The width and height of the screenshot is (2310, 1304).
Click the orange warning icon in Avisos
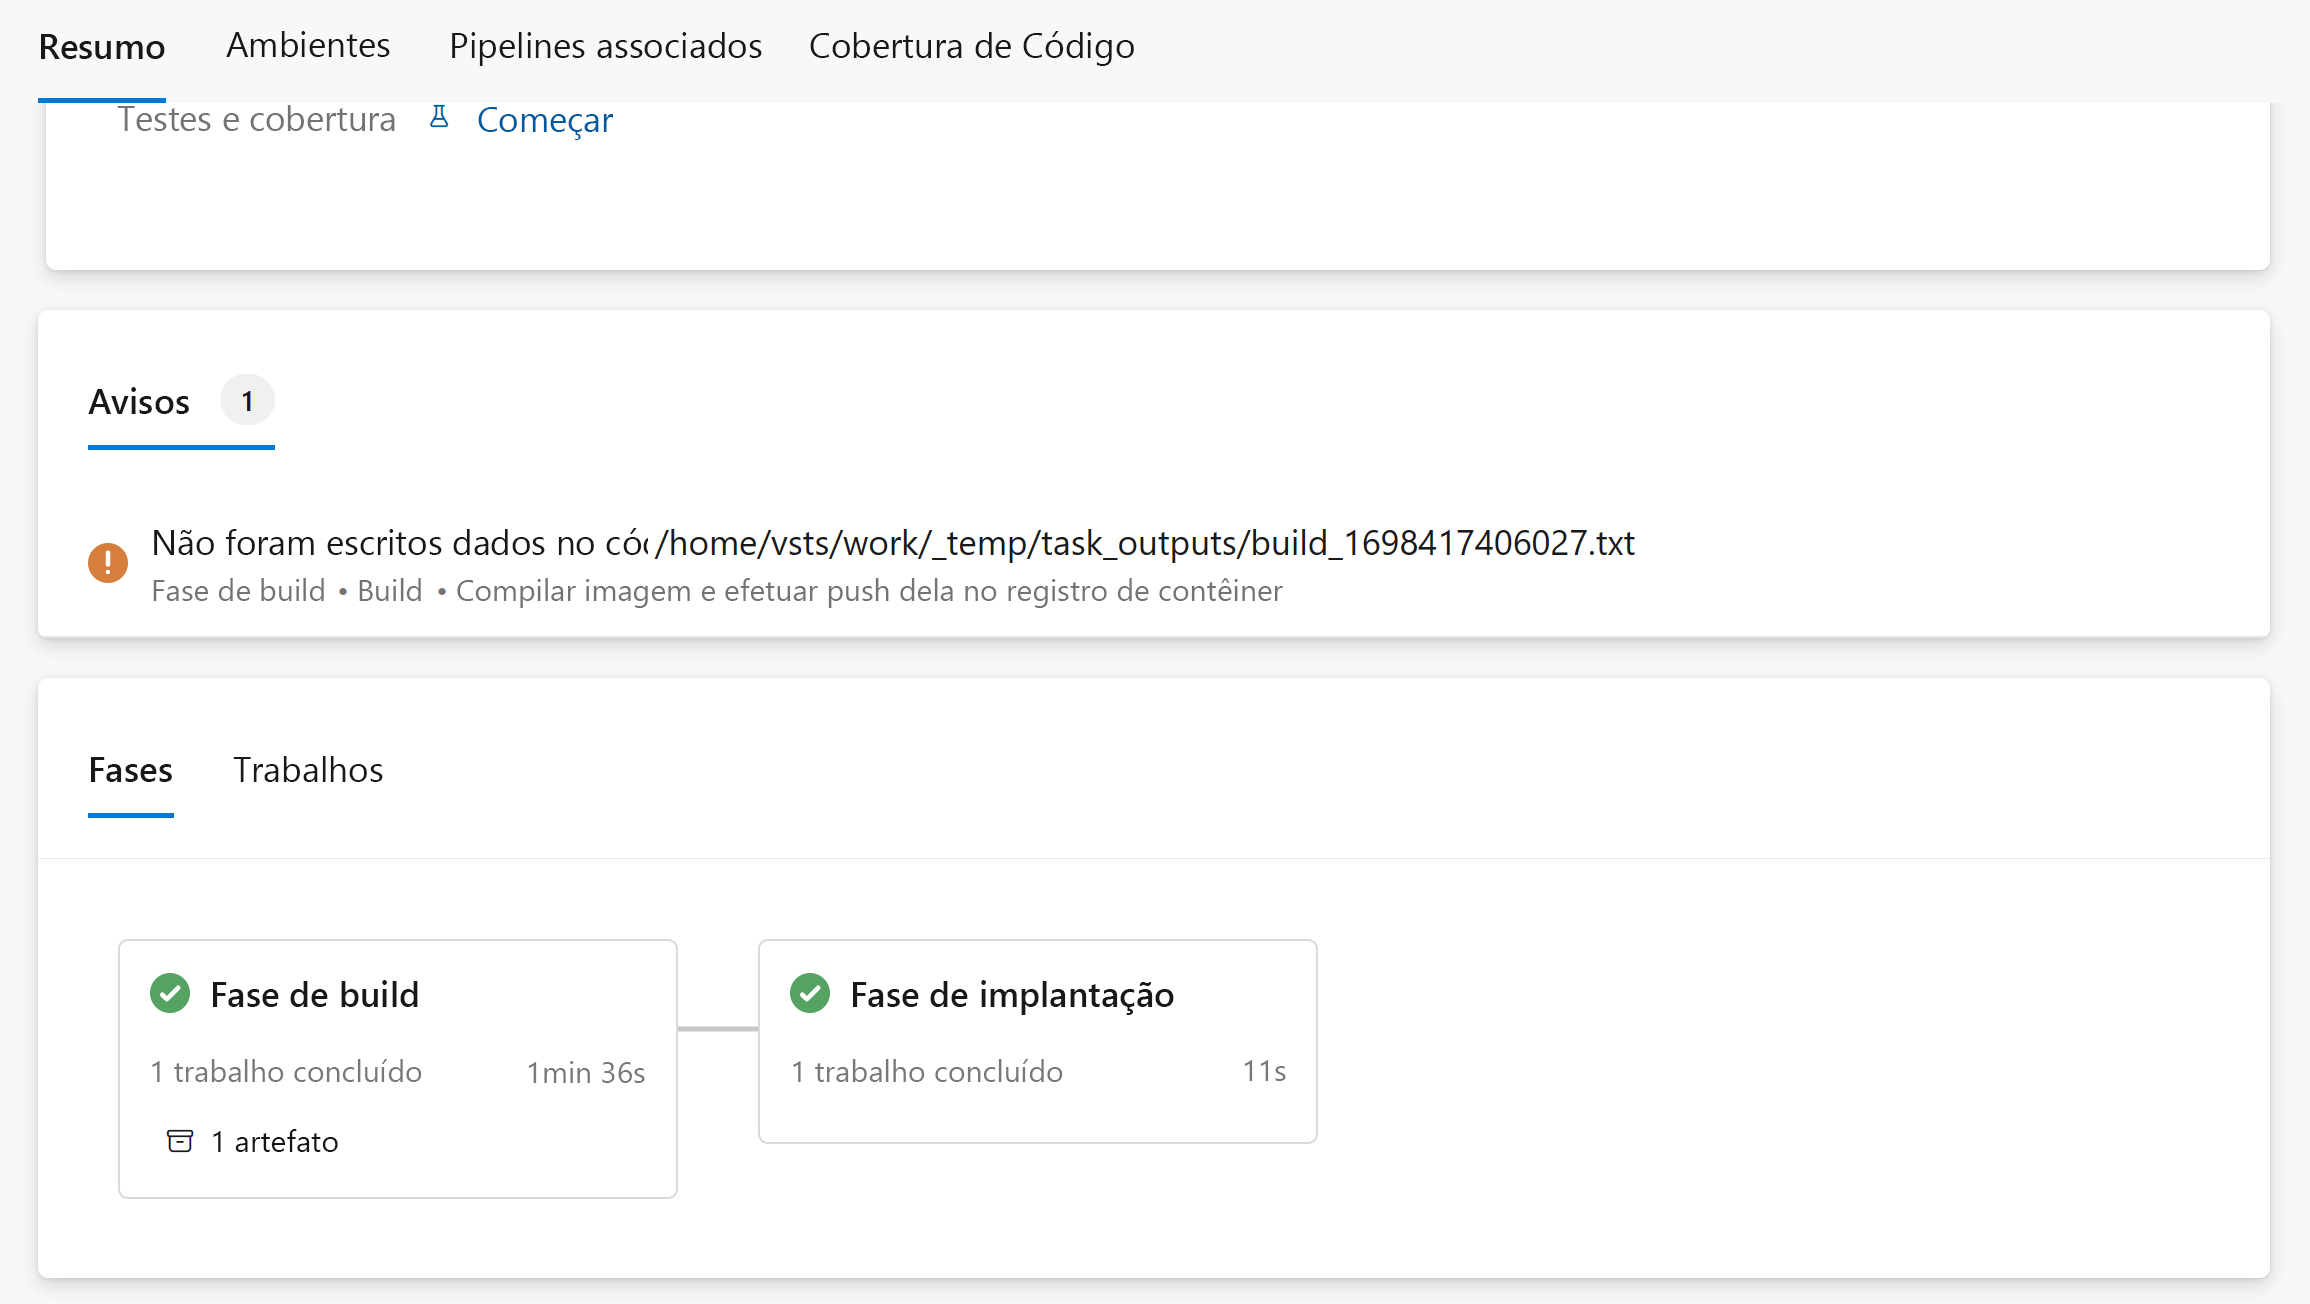tap(107, 562)
